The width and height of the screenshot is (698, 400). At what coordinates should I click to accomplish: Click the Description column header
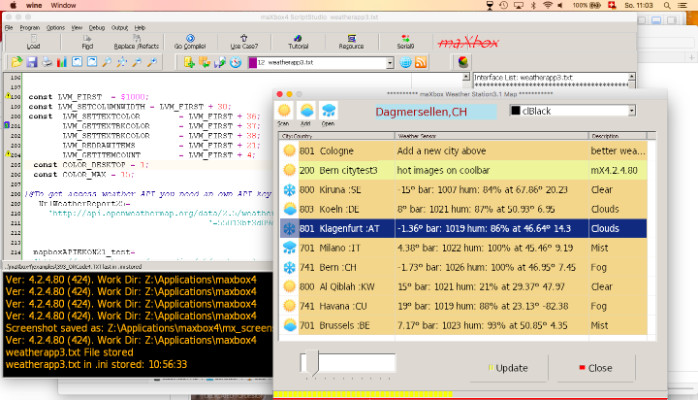tap(618, 136)
